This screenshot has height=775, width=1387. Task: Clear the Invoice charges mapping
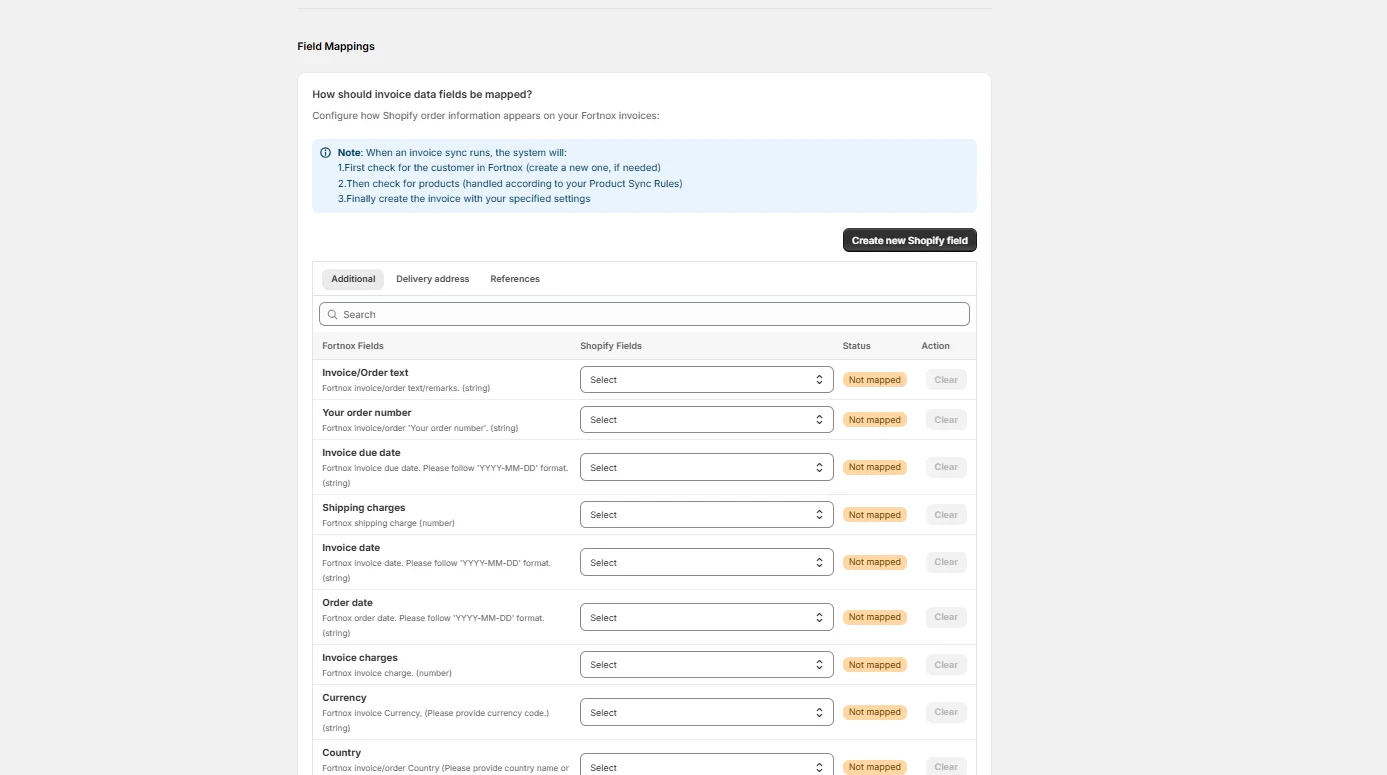[x=946, y=665]
